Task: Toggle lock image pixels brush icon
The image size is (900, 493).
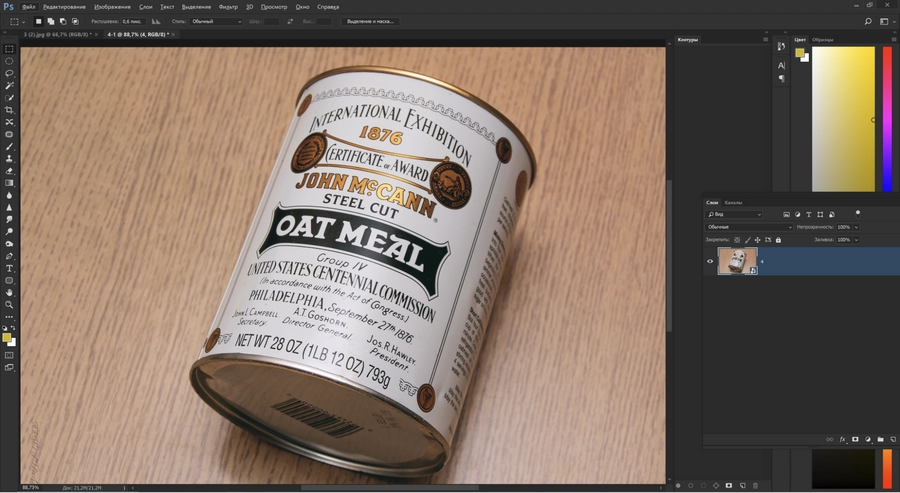Action: tap(747, 240)
